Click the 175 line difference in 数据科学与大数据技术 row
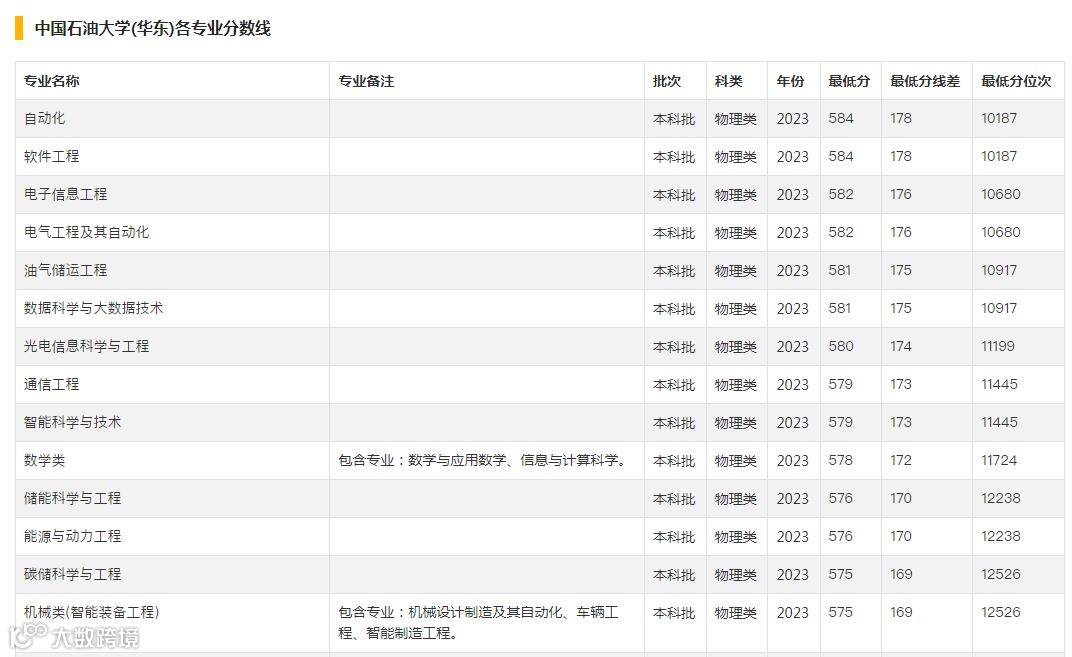This screenshot has width=1072, height=657. [901, 308]
